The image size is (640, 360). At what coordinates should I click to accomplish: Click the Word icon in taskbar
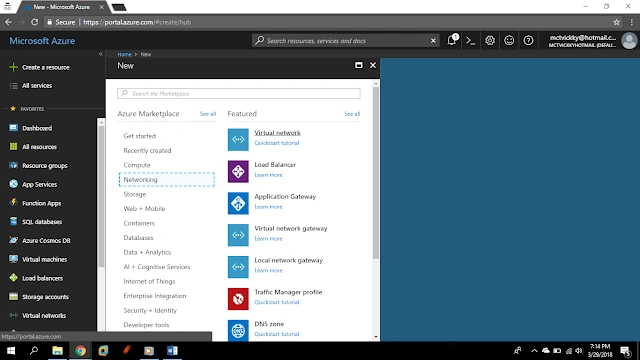pyautogui.click(x=172, y=351)
